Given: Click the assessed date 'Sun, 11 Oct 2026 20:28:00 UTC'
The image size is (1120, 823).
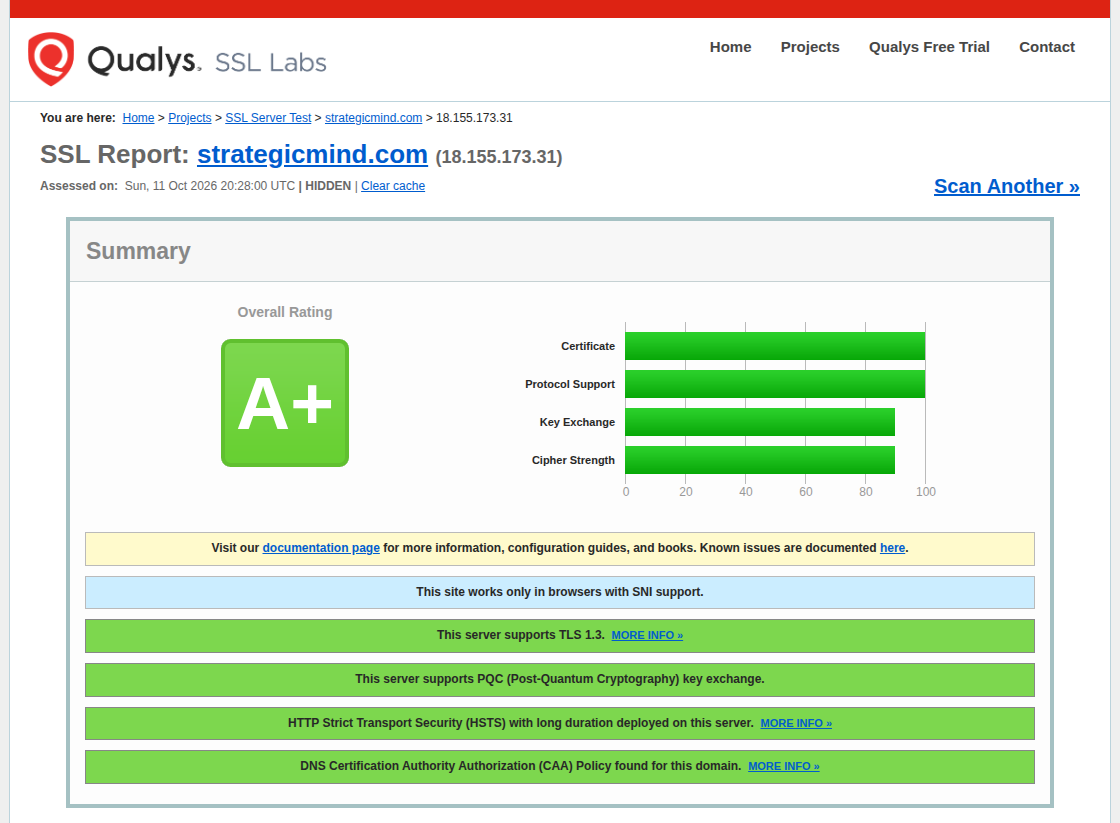Looking at the screenshot, I should [x=210, y=186].
